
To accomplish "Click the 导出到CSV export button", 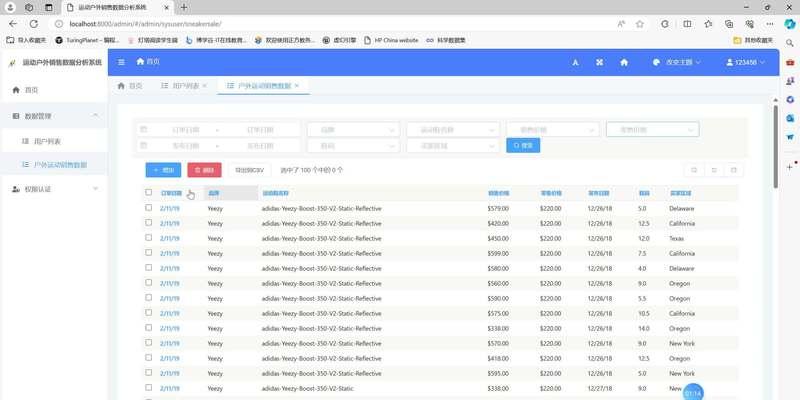I will [x=249, y=170].
